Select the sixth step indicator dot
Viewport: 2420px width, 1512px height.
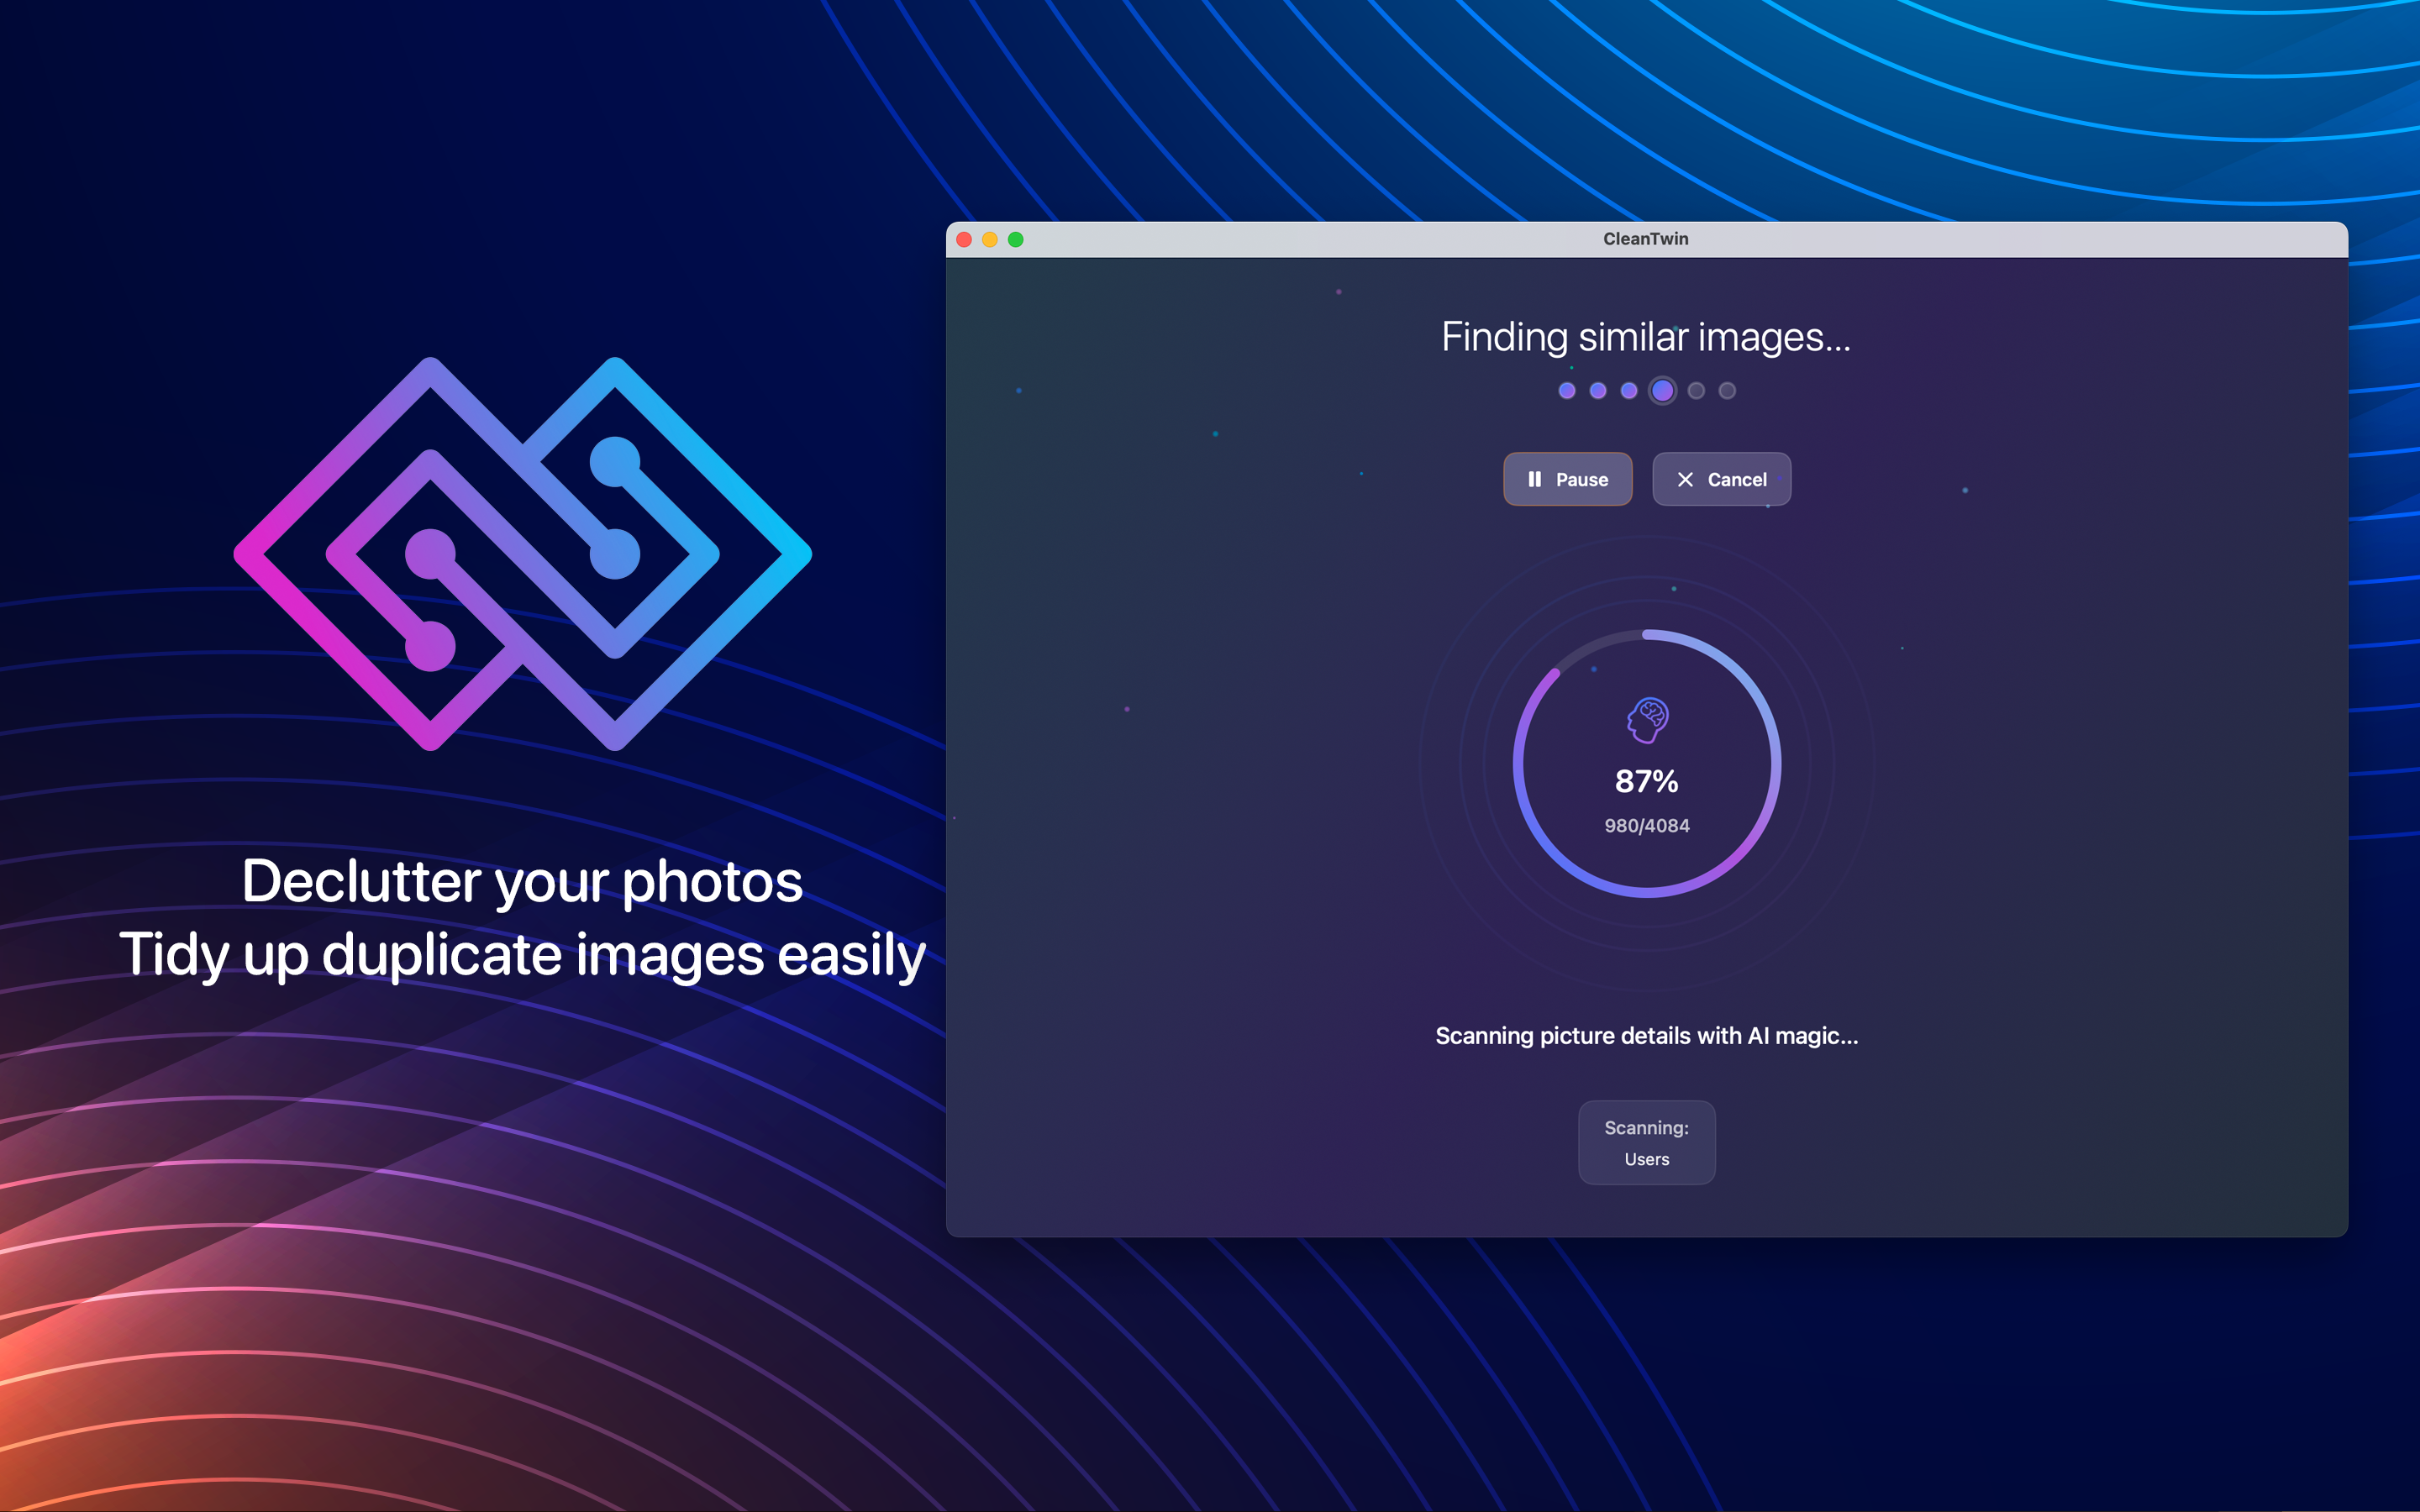click(1727, 391)
